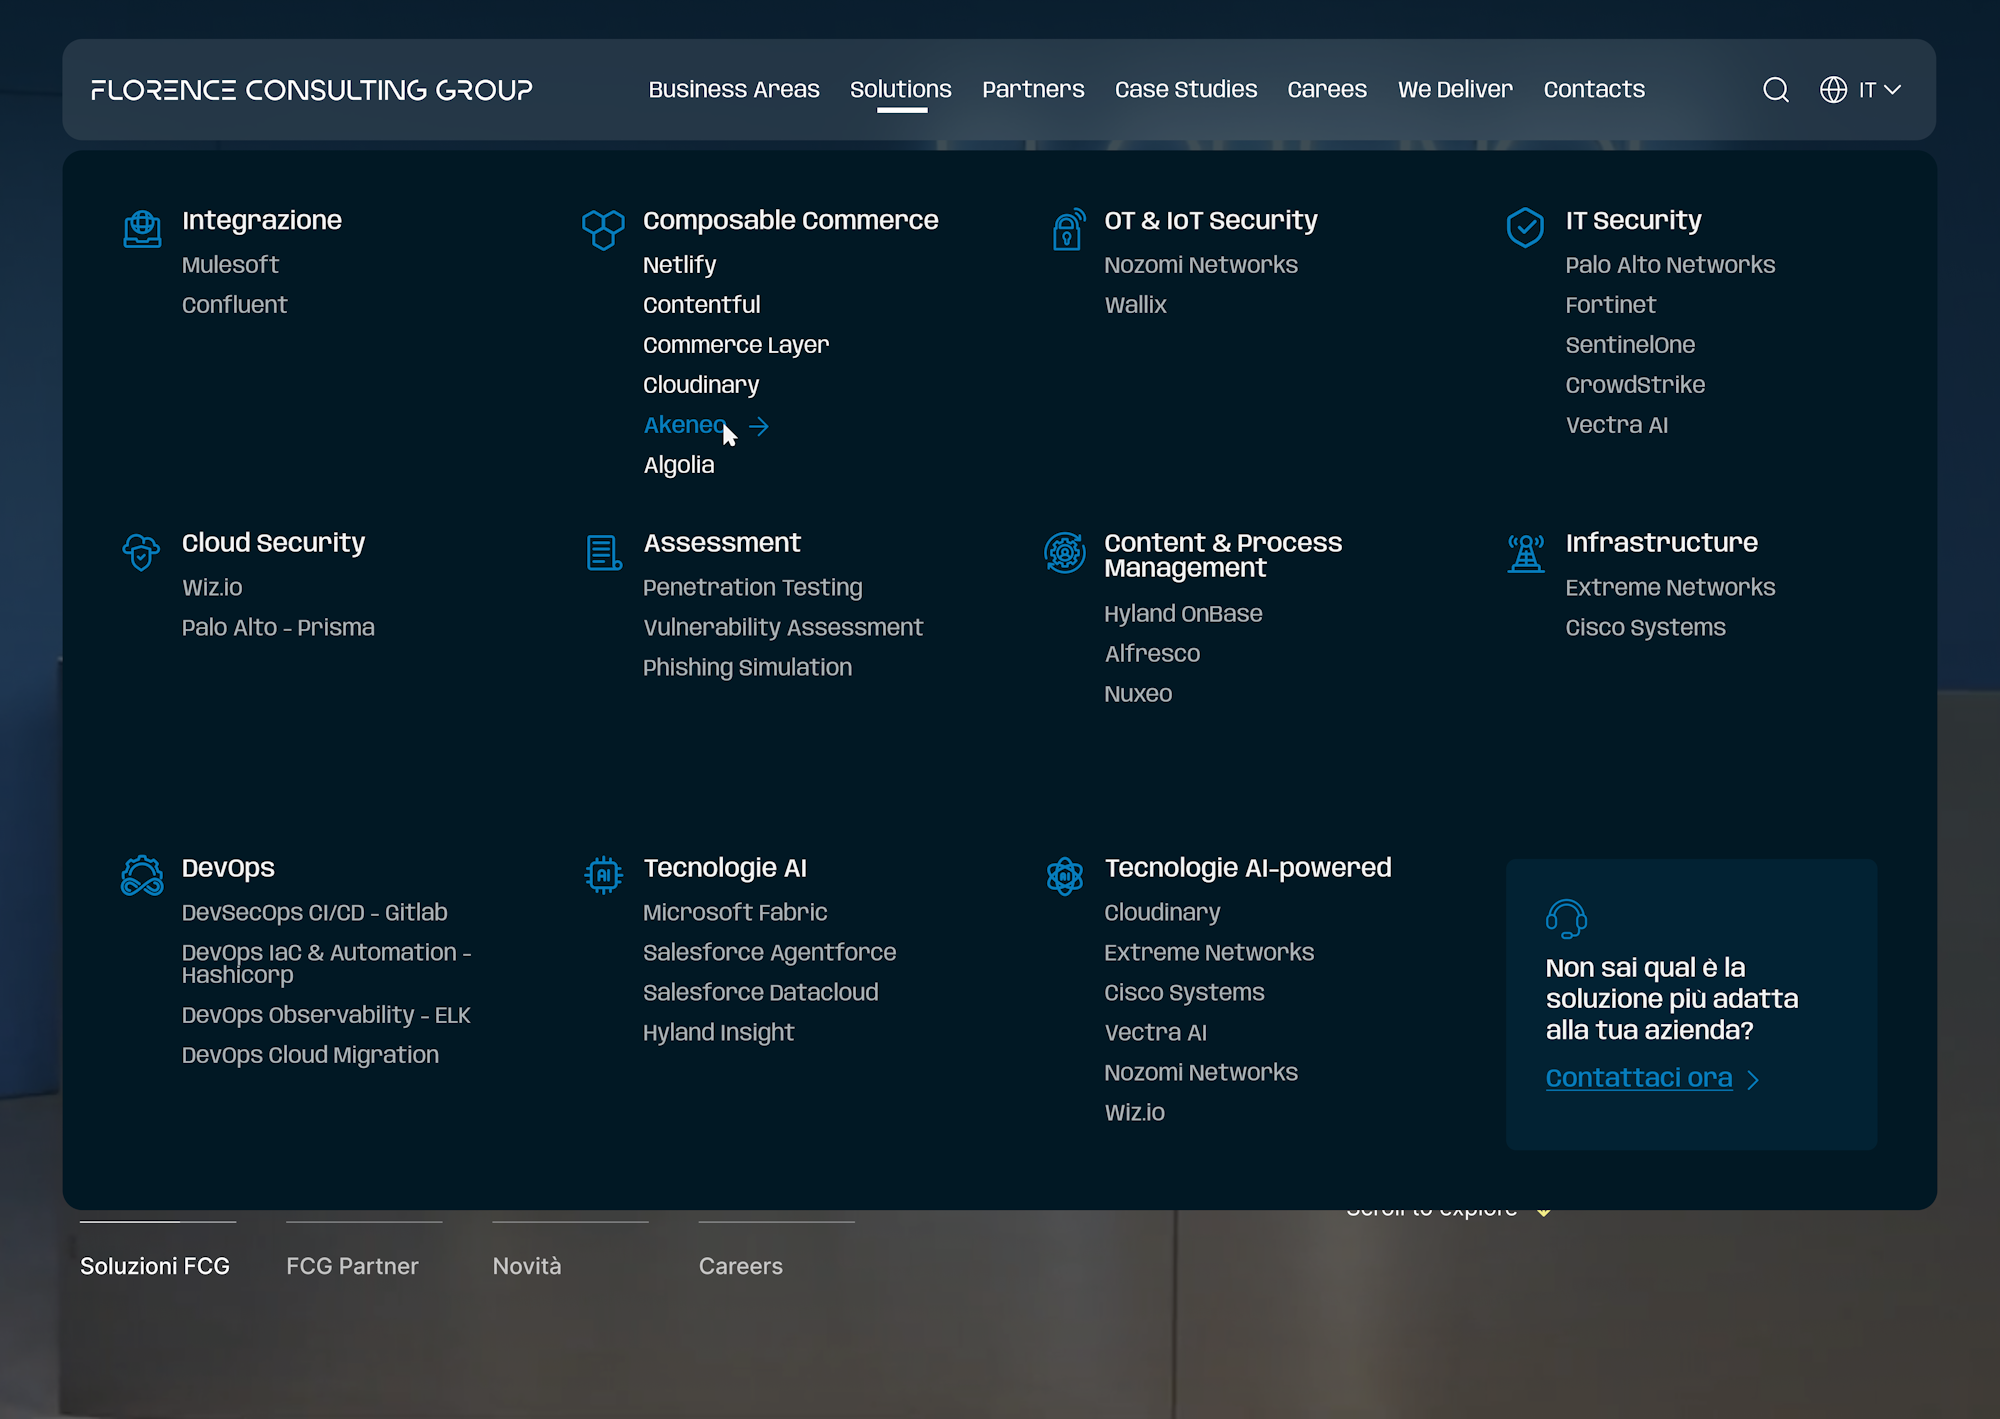Open the Florence Consulting Group logo

[x=312, y=90]
